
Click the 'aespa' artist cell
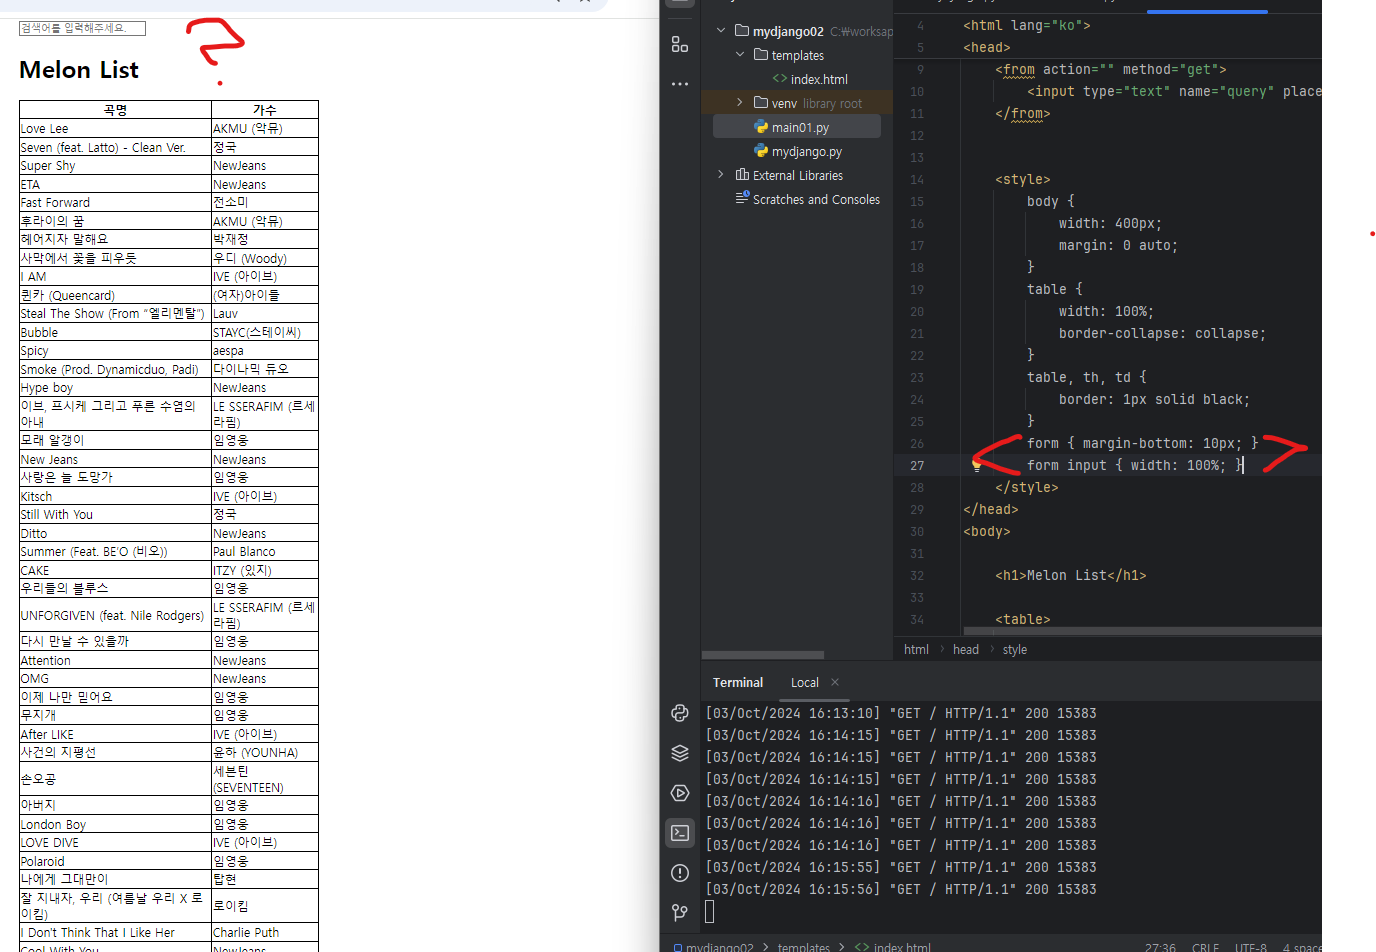coord(265,350)
